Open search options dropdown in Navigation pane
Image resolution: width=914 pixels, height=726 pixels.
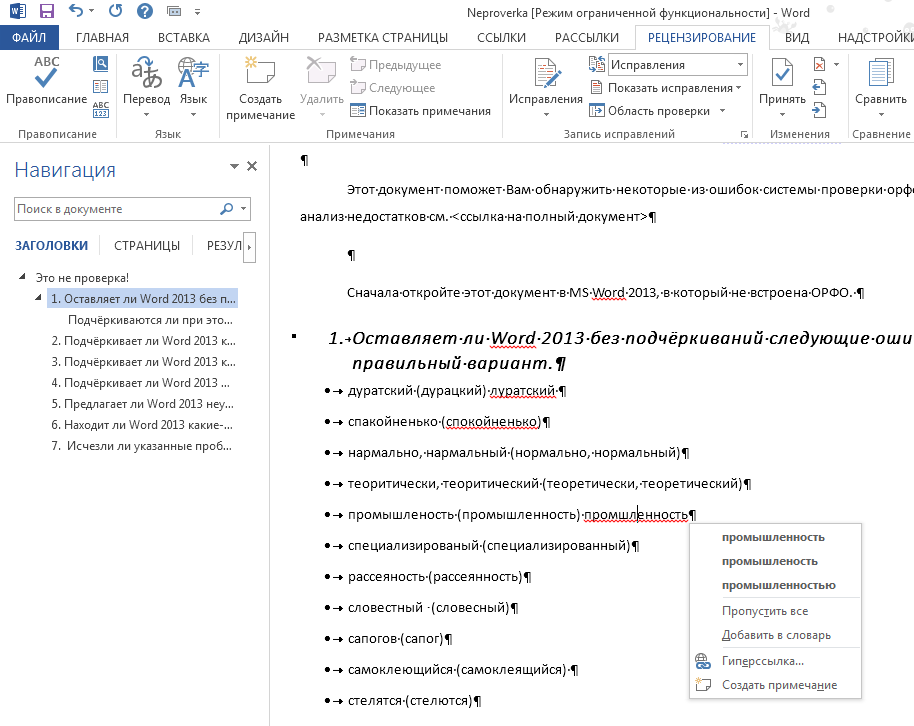[244, 209]
